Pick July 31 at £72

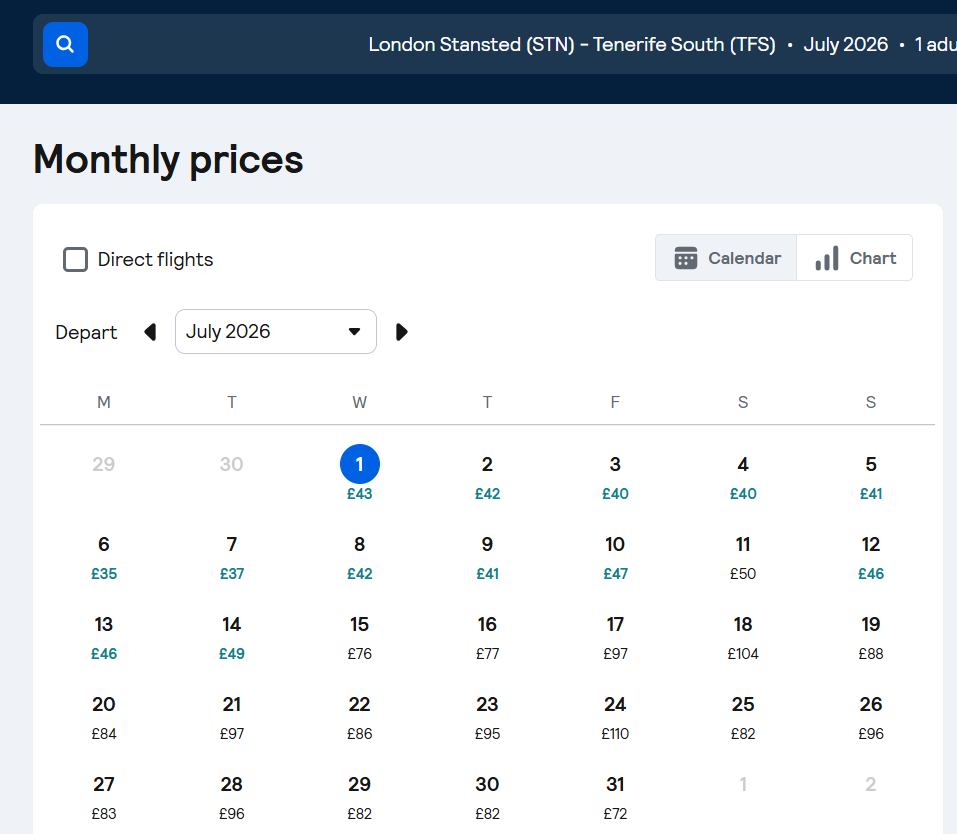615,796
